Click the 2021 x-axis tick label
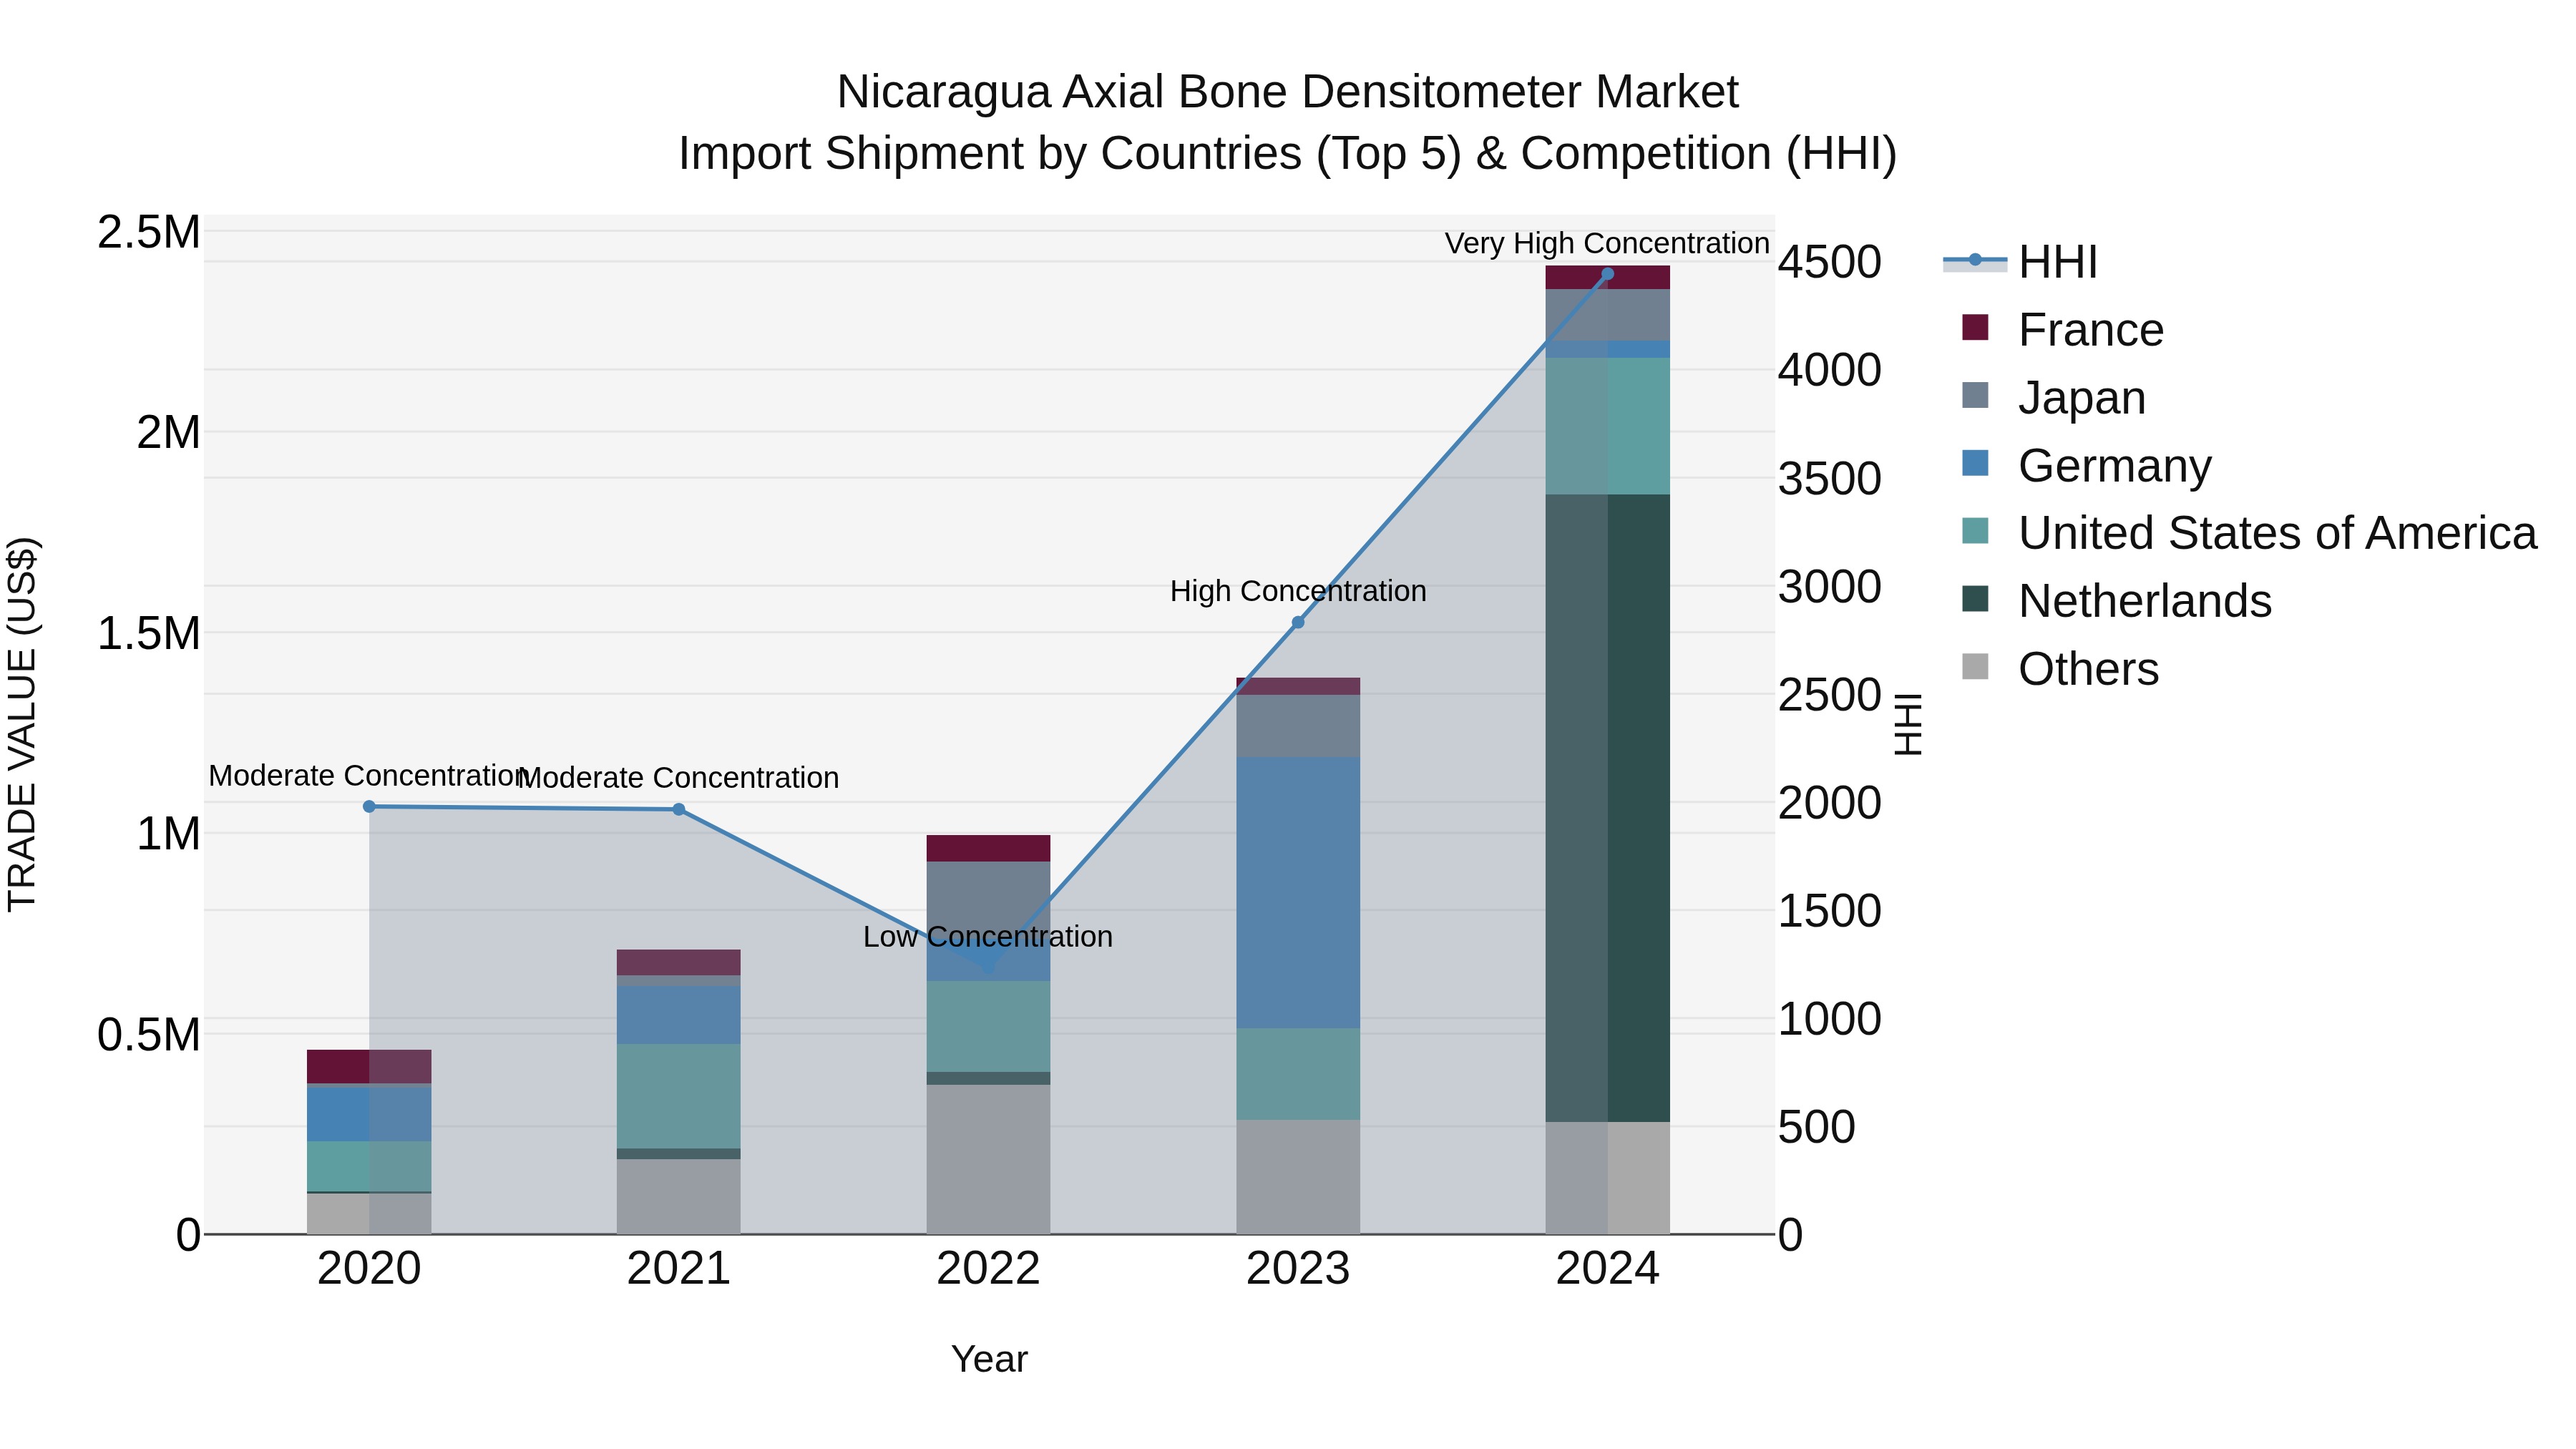Screen dimensions: 2576x1449 pyautogui.click(x=679, y=1269)
